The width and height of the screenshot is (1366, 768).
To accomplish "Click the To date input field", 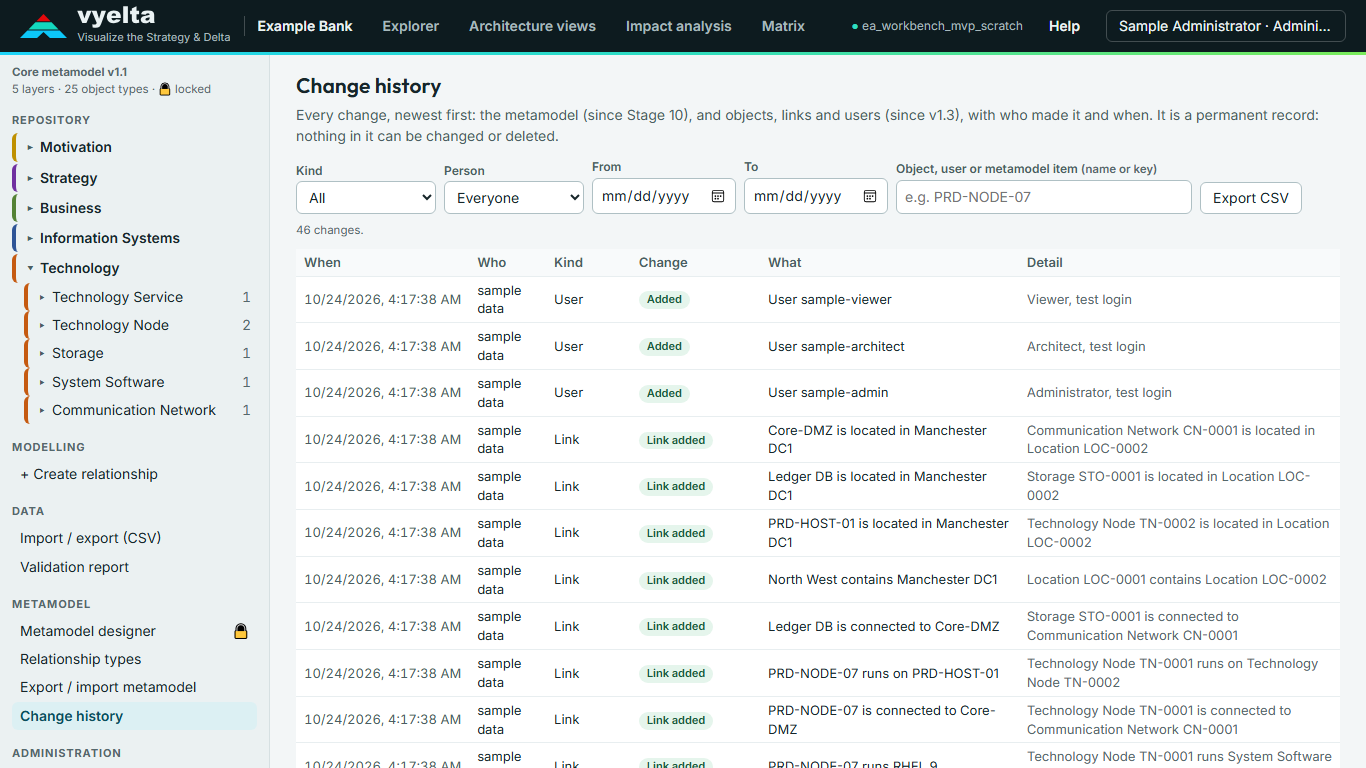I will click(x=816, y=196).
